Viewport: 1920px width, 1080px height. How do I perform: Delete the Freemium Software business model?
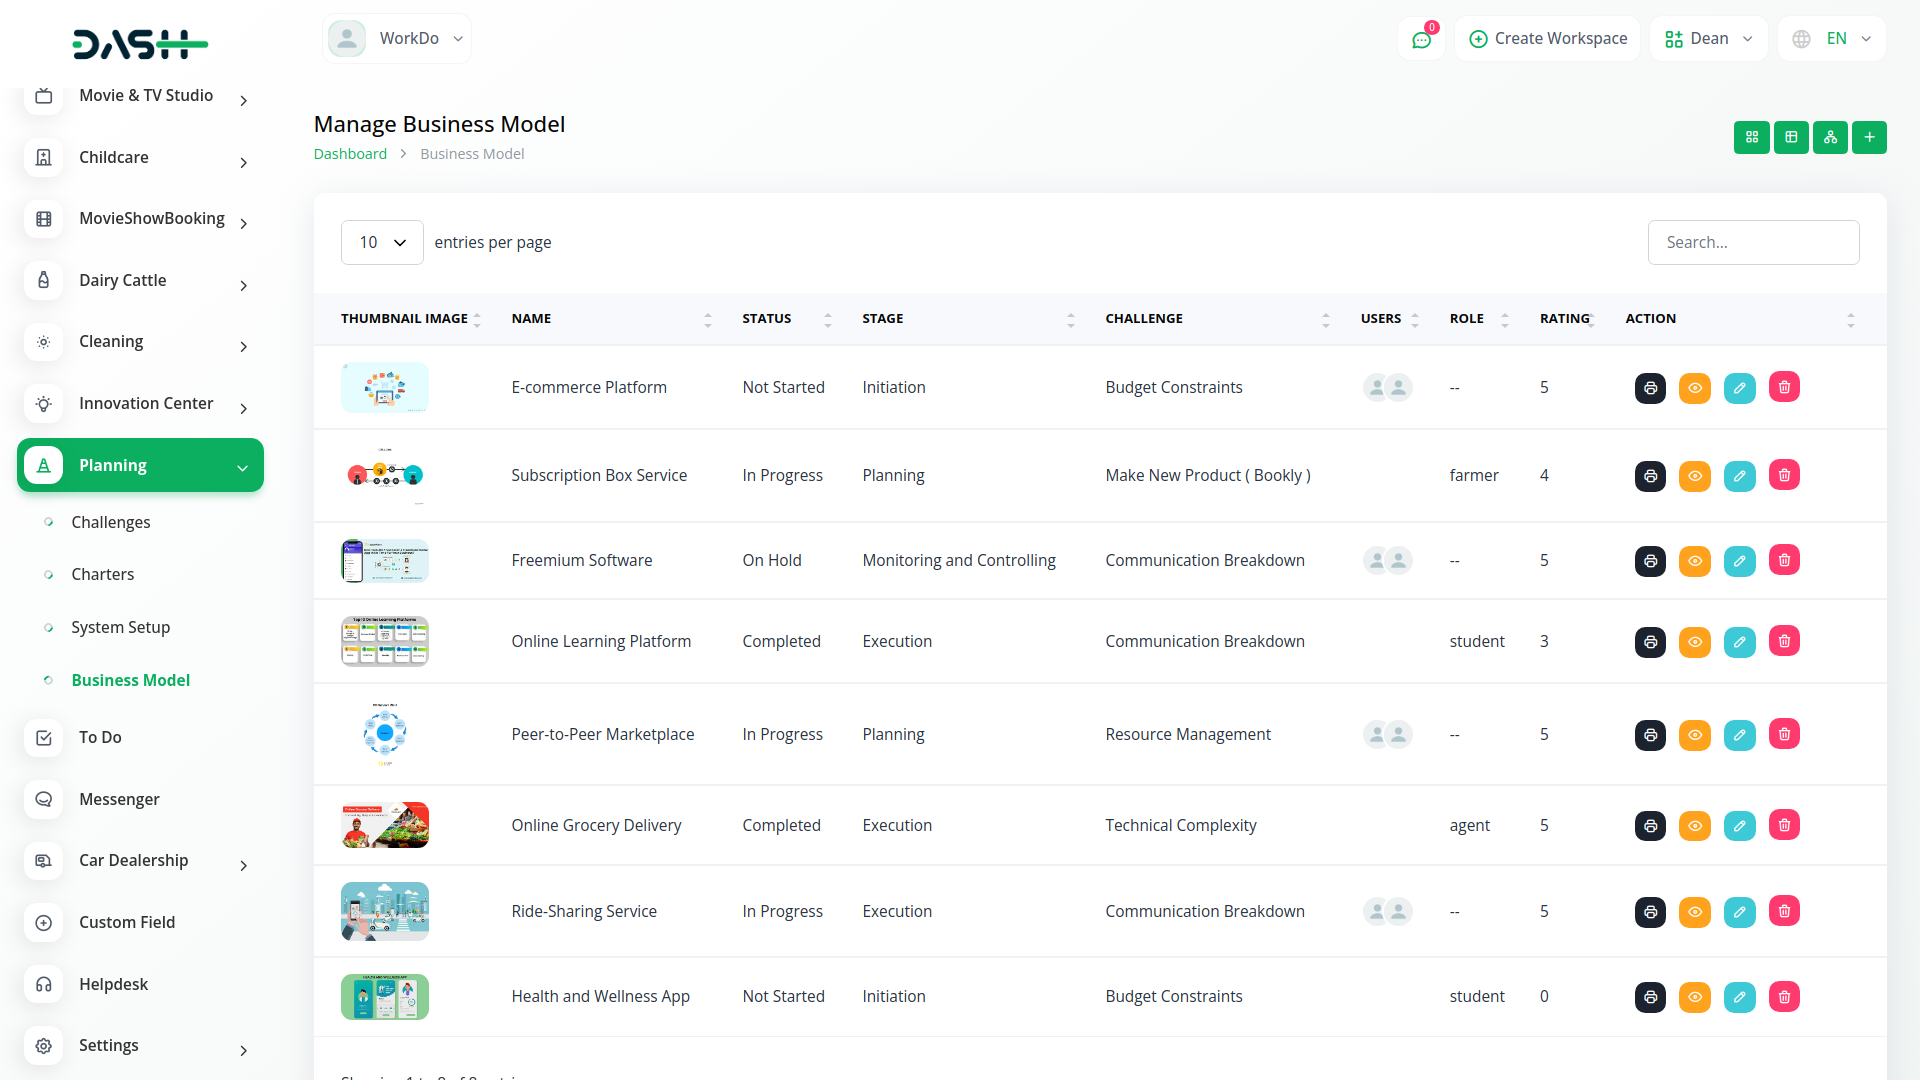pyautogui.click(x=1784, y=560)
